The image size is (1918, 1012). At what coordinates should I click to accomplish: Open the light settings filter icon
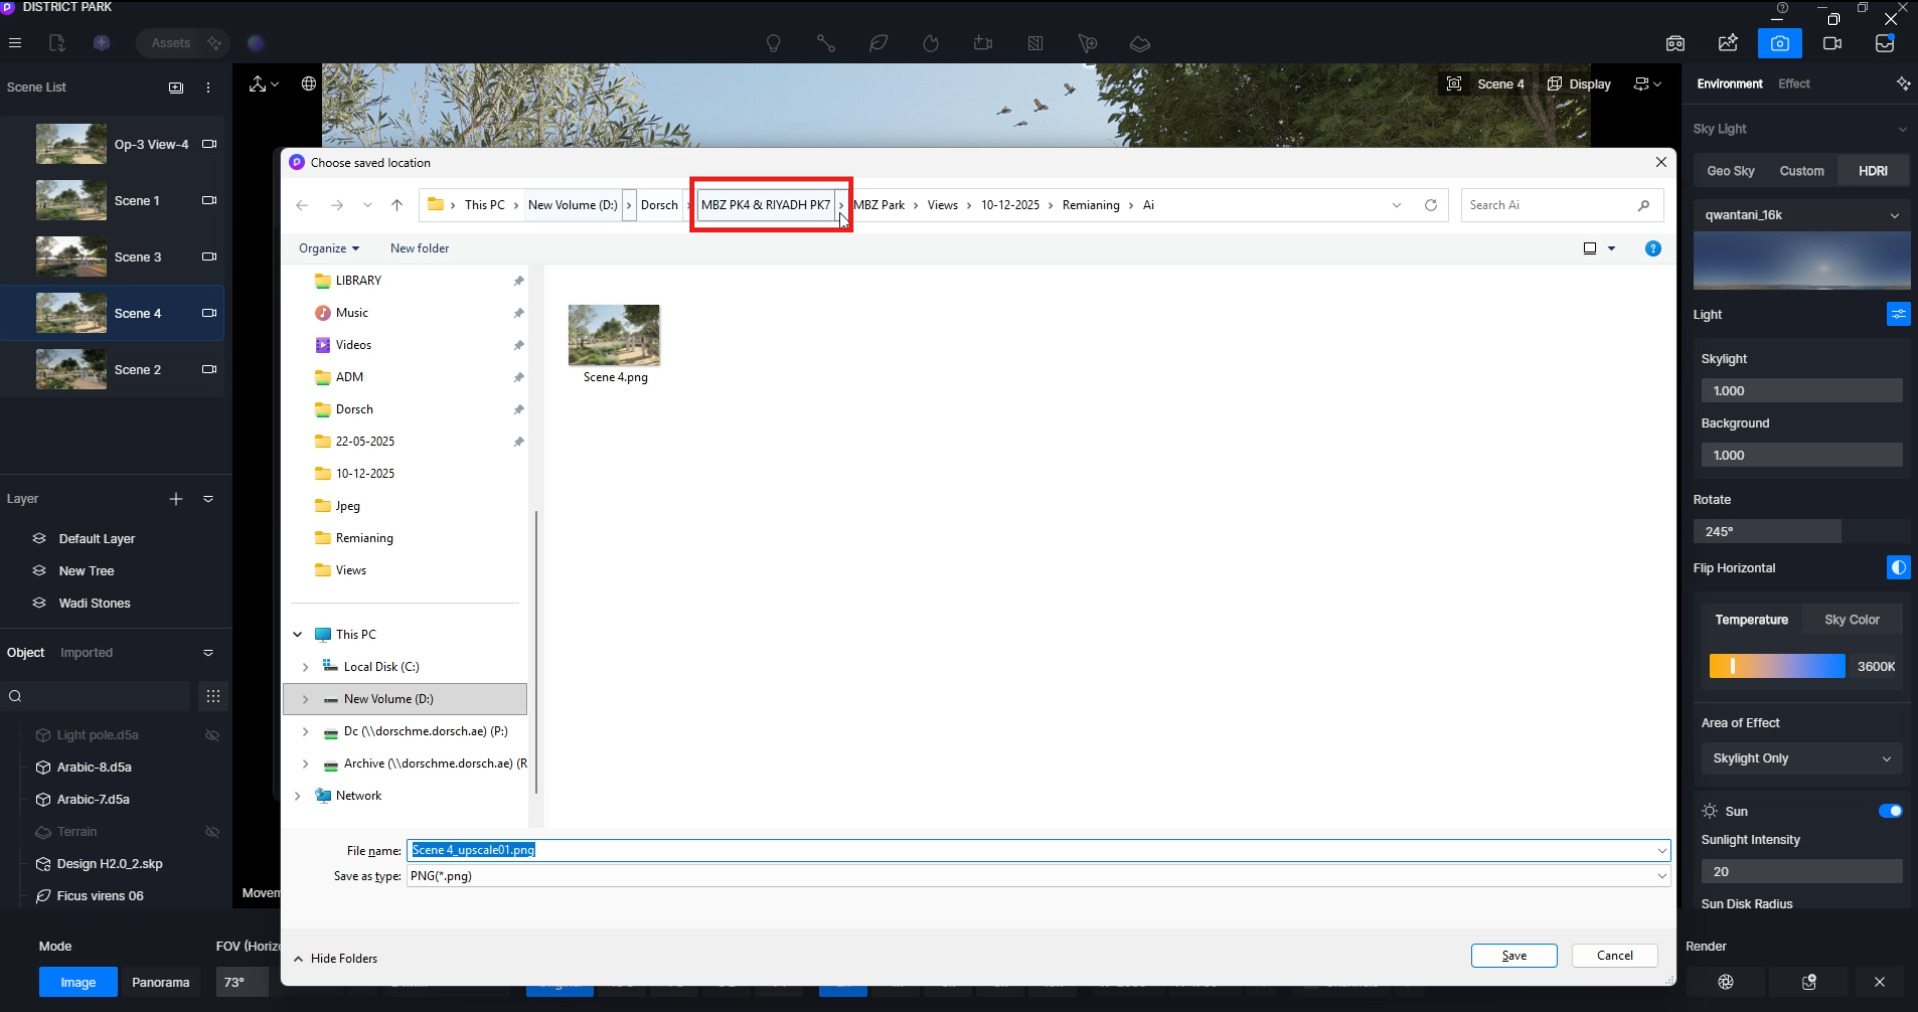click(x=1897, y=314)
